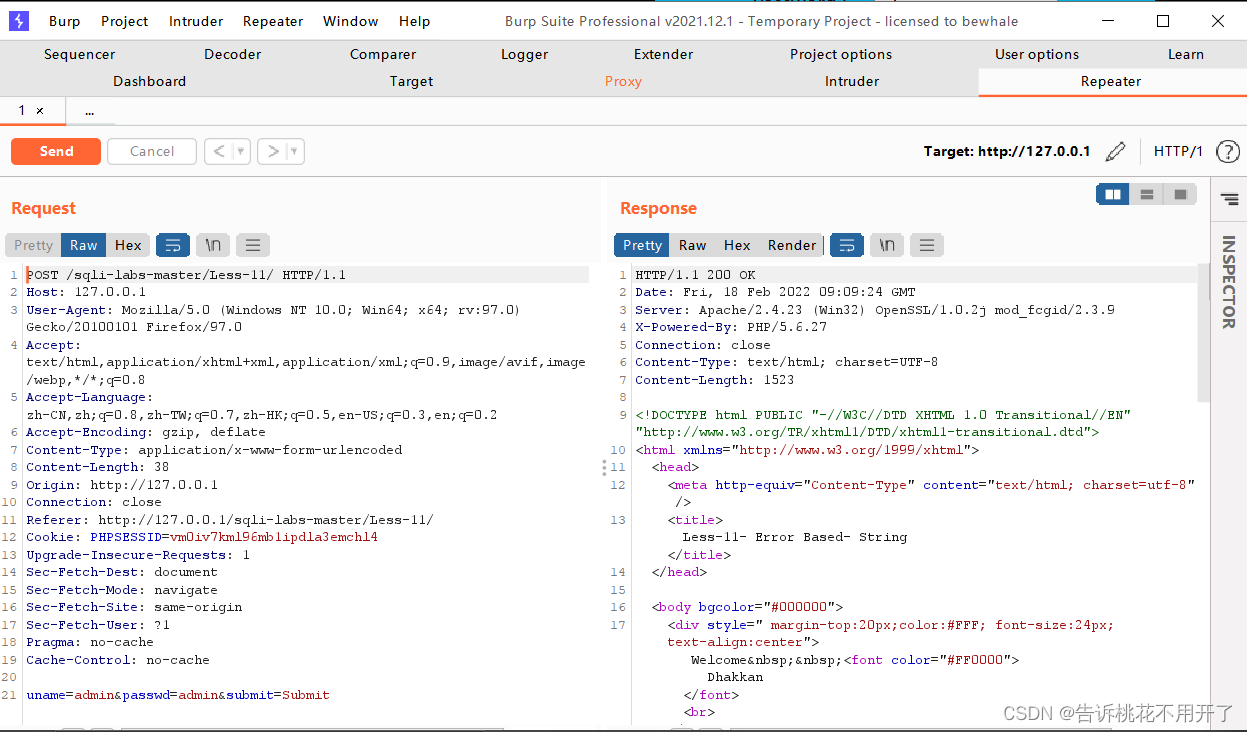This screenshot has height=732, width=1247.
Task: Open the HTTP/1 protocol selector
Action: pos(1178,152)
